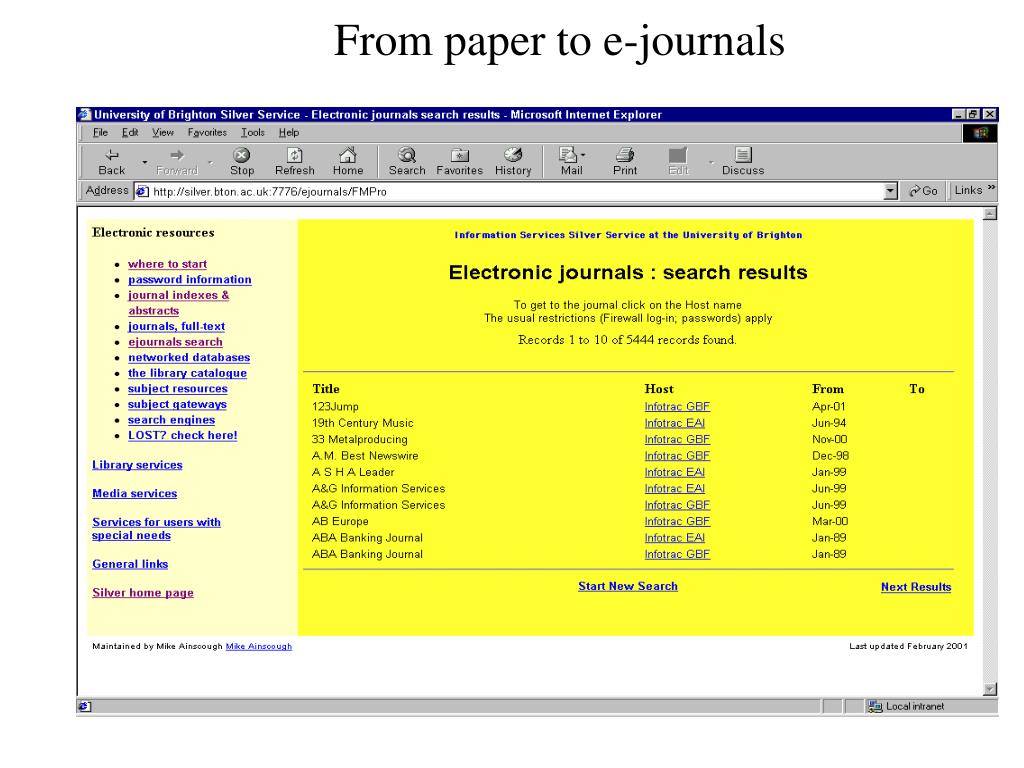Screen dimensions: 1024x768
Task: Open the Back button history dropdown
Action: pos(144,161)
